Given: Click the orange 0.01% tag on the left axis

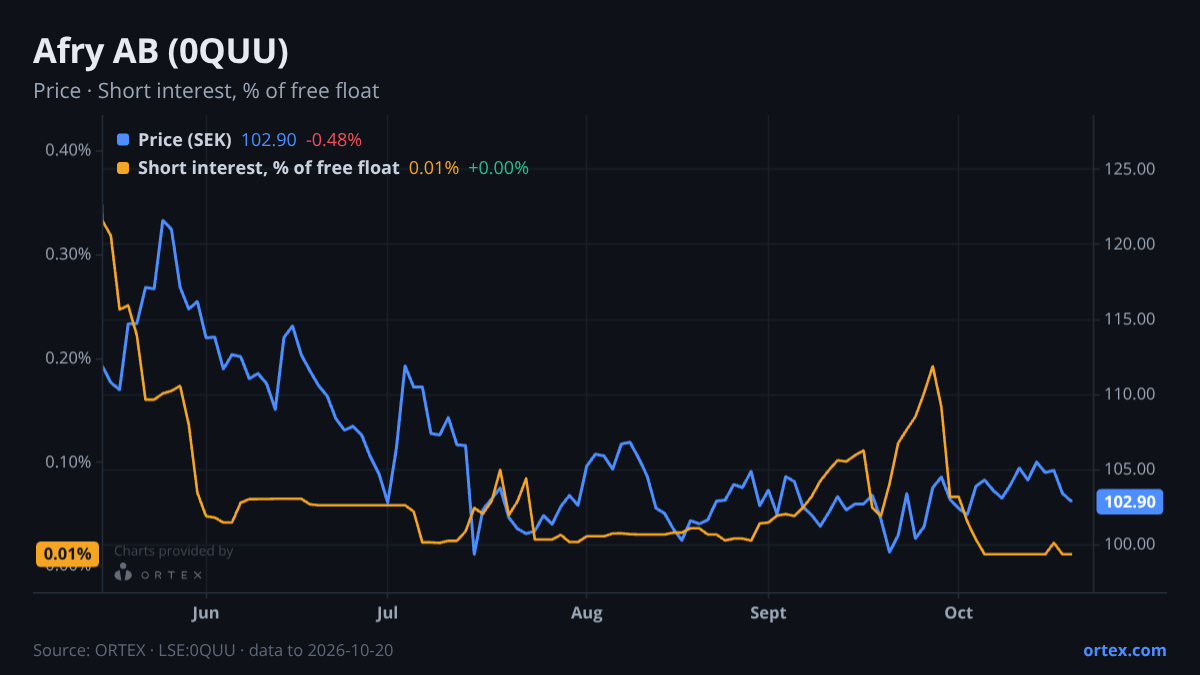Looking at the screenshot, I should pyautogui.click(x=68, y=554).
